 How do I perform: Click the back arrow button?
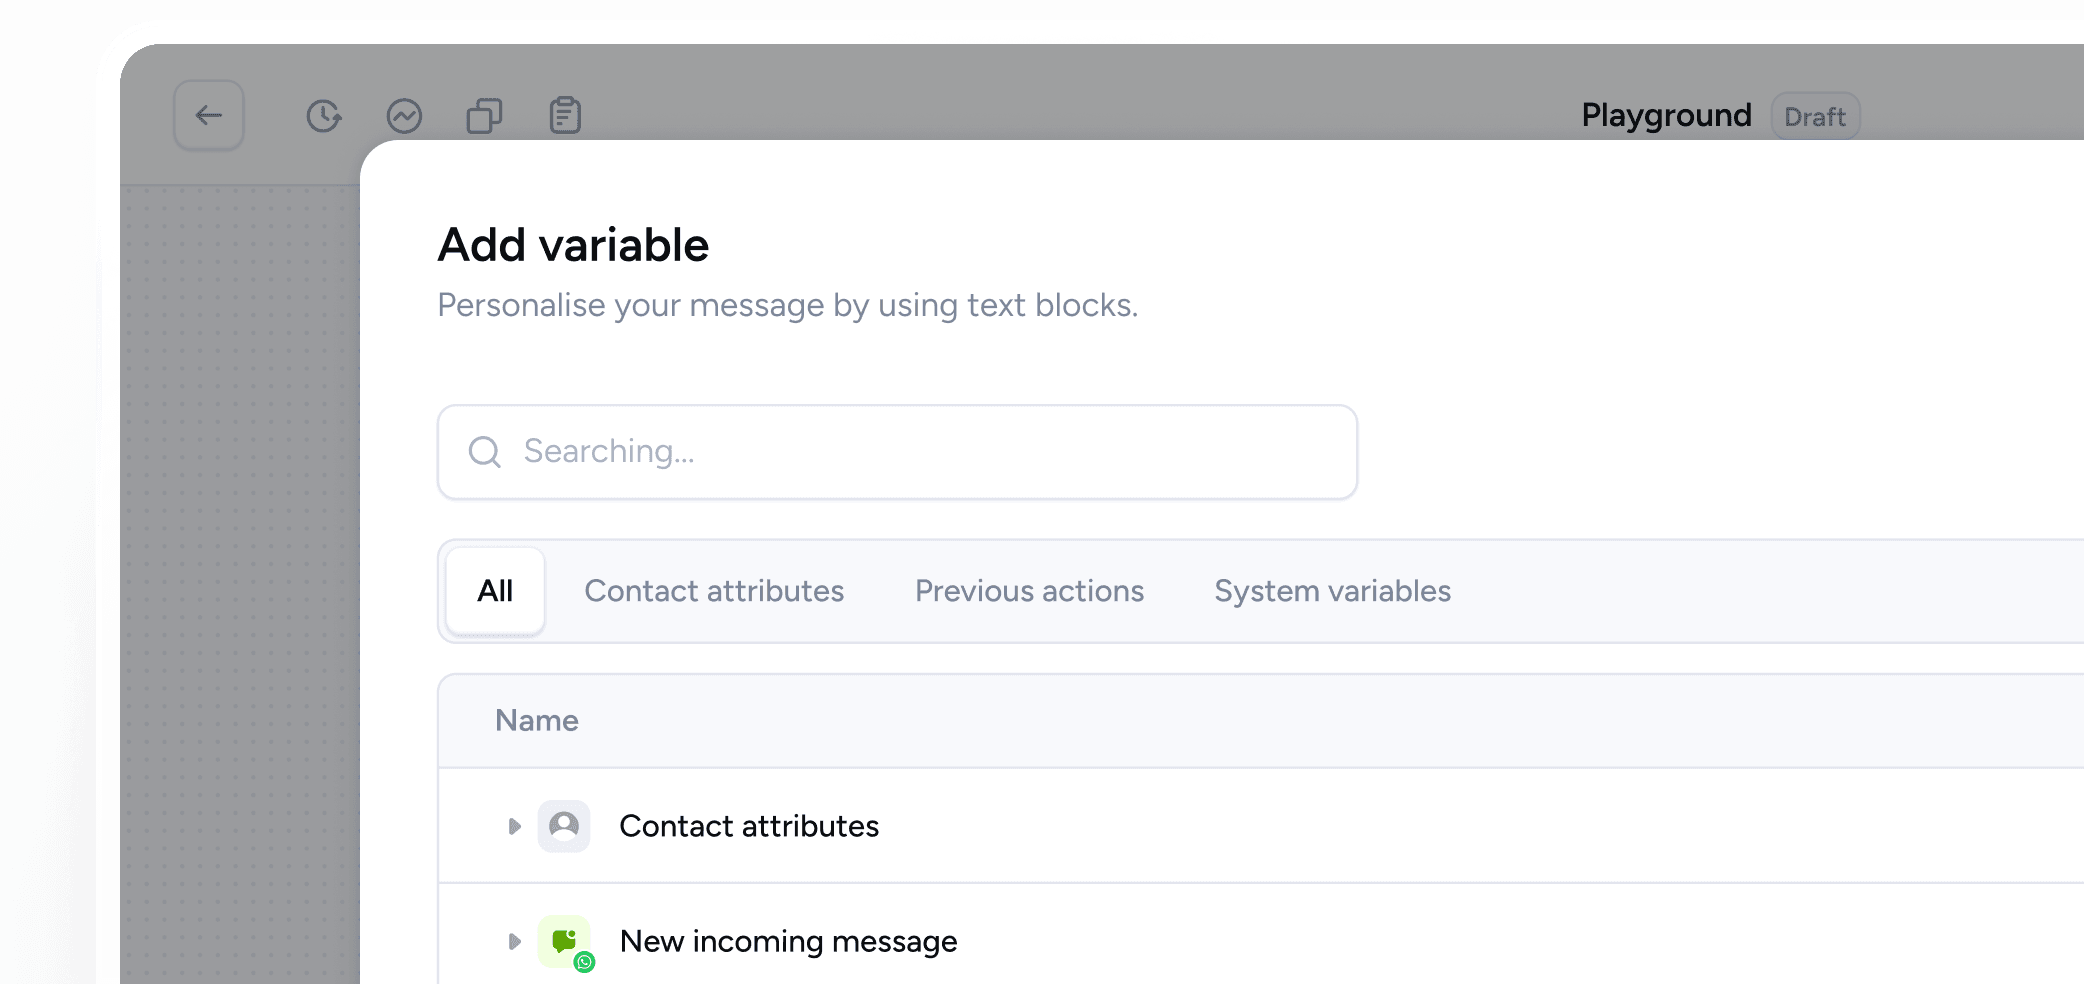pos(208,116)
